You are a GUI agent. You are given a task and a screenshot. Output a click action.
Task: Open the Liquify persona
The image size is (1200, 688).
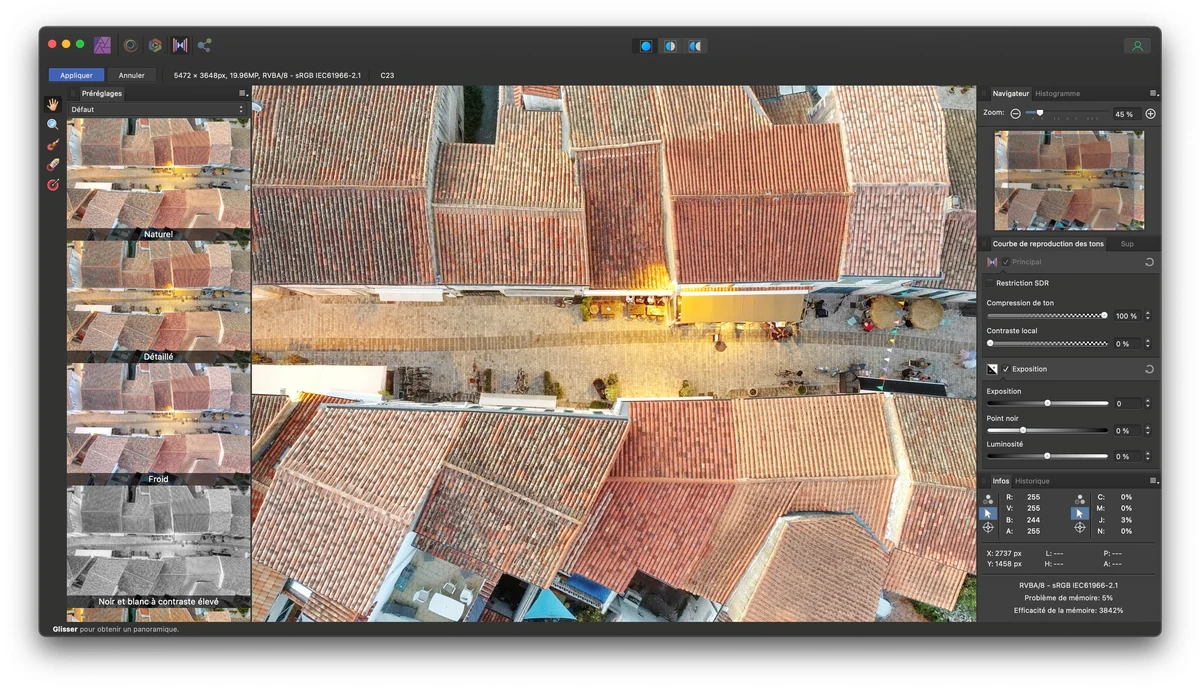pyautogui.click(x=130, y=45)
